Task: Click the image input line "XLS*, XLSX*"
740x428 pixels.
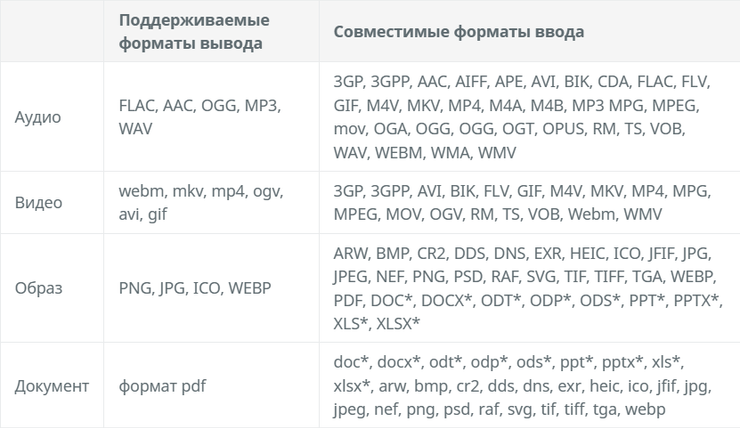Action: point(377,325)
